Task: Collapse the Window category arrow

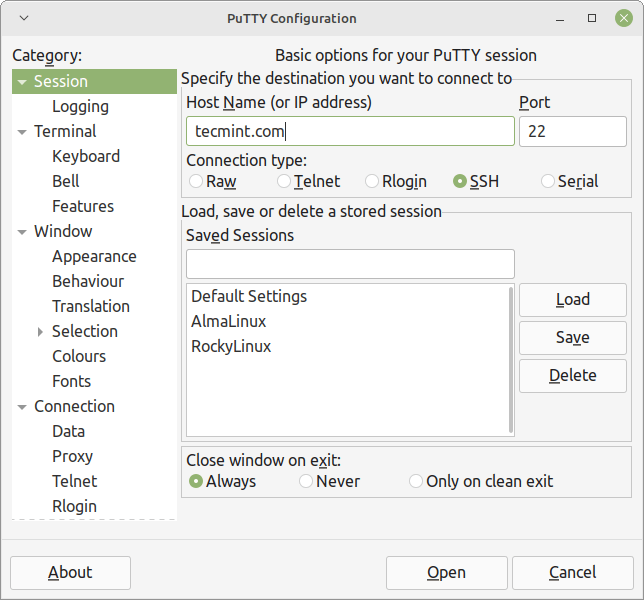Action: coord(22,232)
